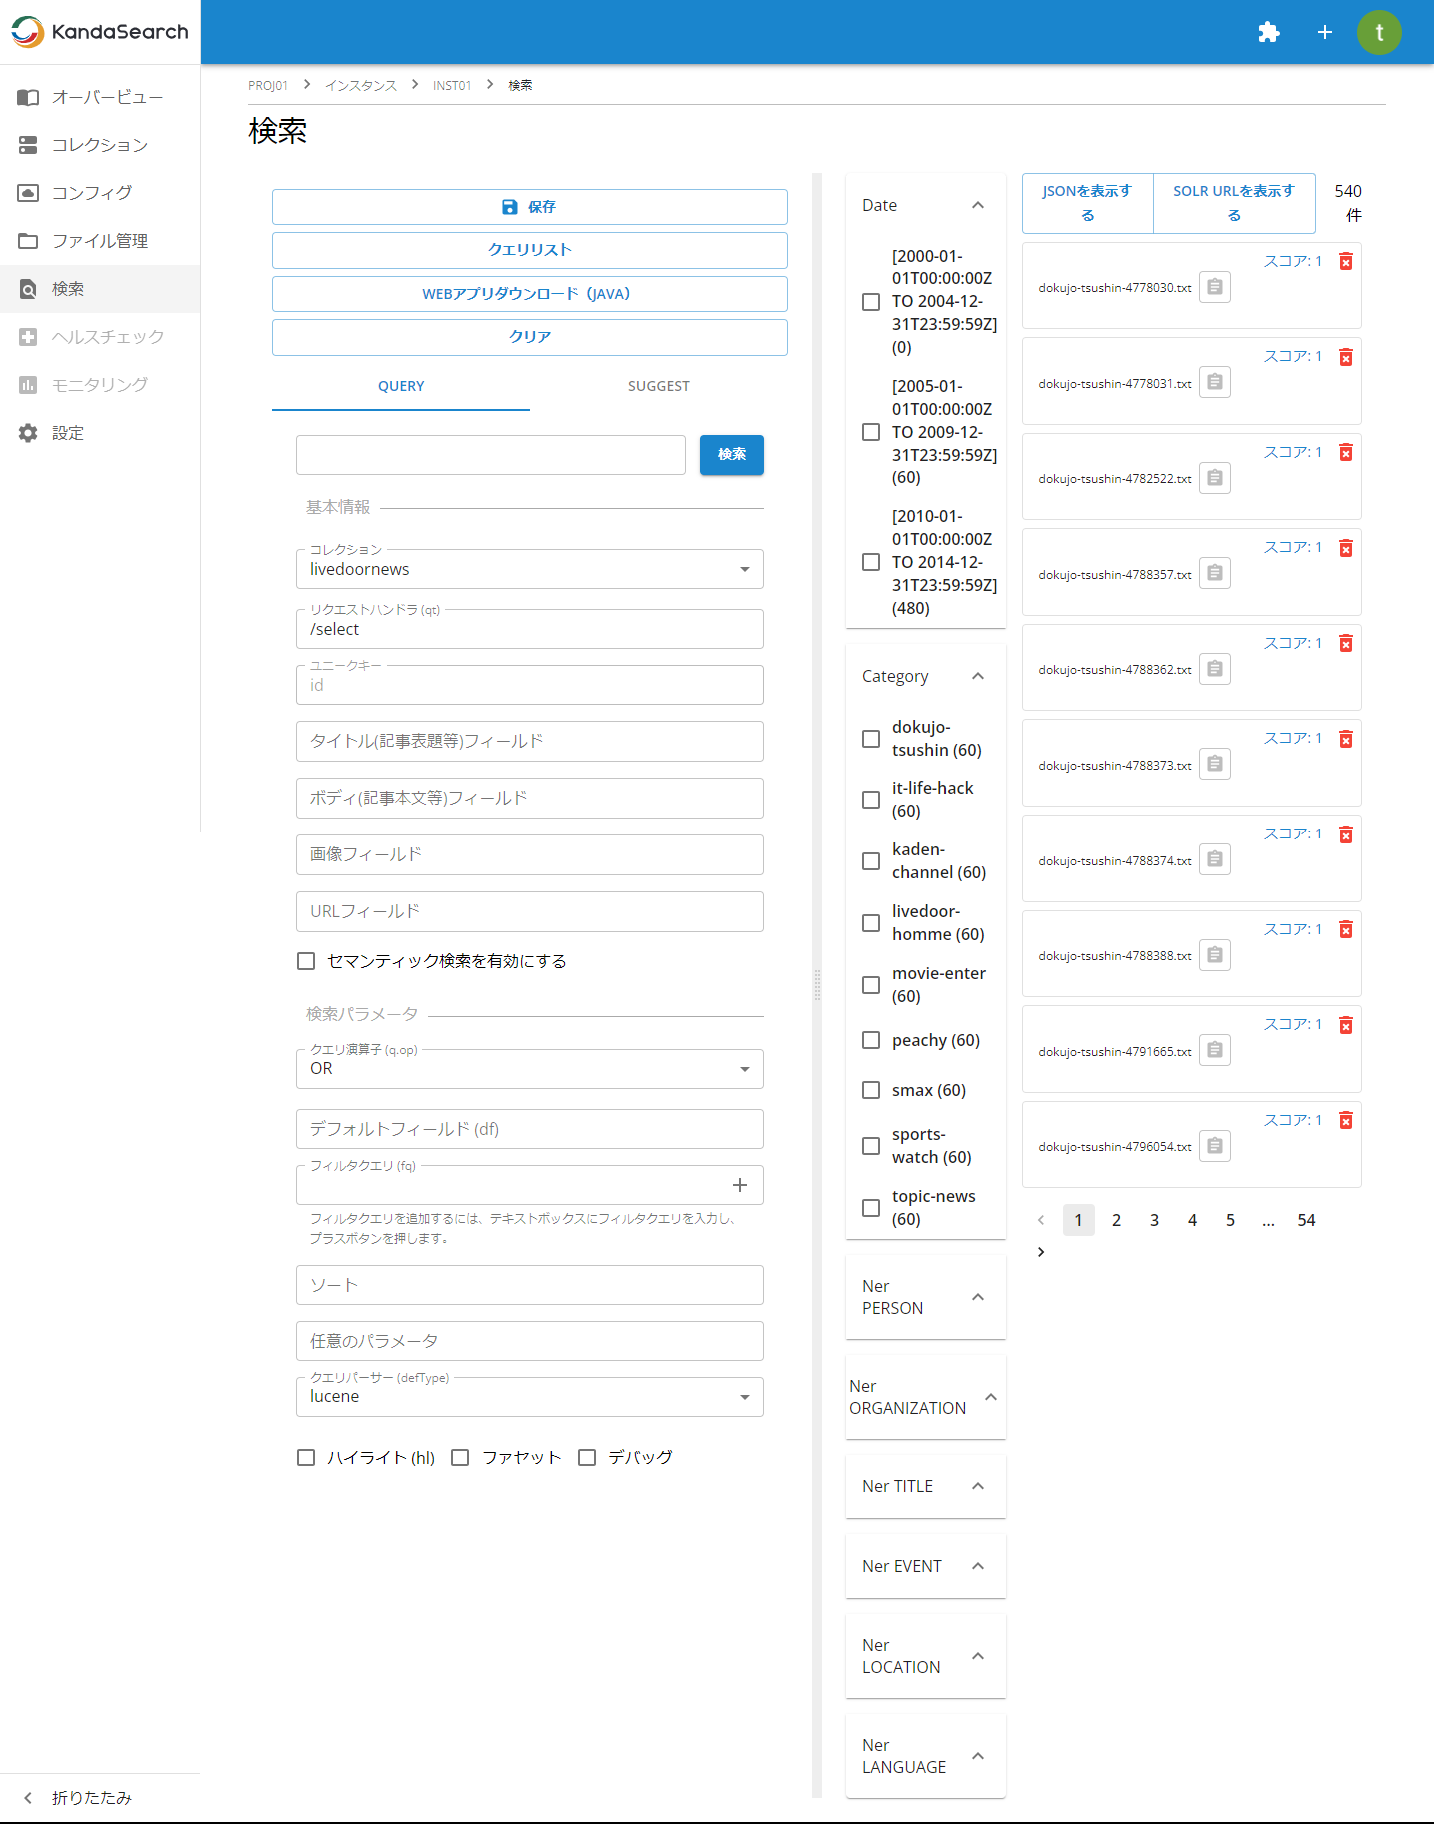
Task: Copy clipboard icon for dokujo-tsushin-4778031.txt
Action: pyautogui.click(x=1215, y=382)
